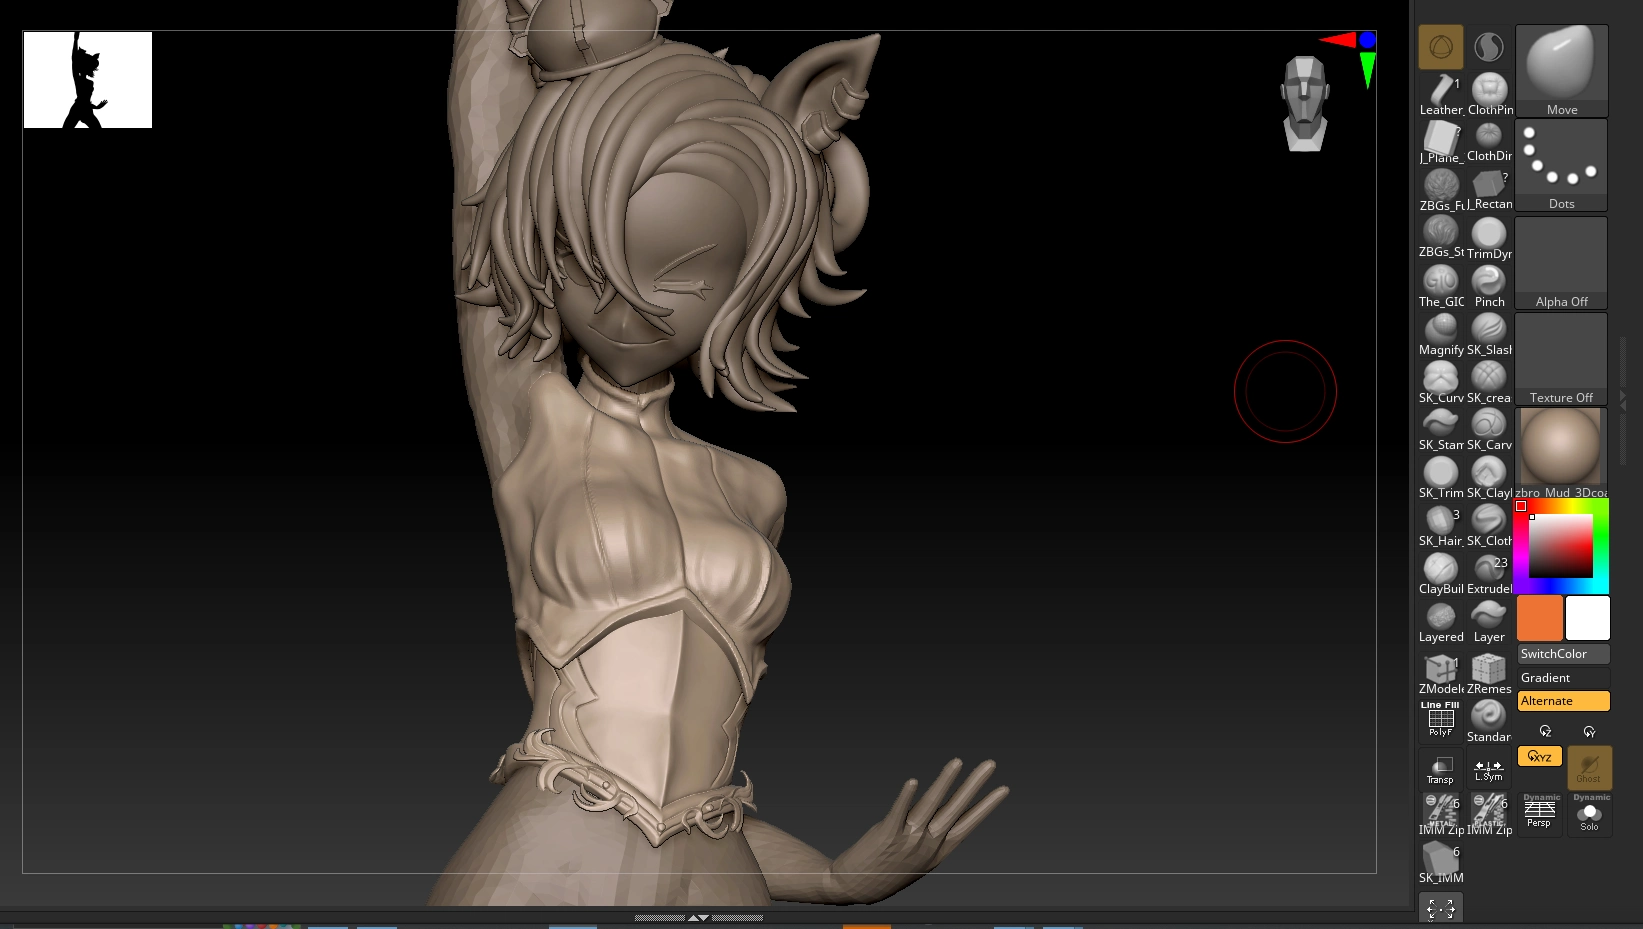The image size is (1643, 929).
Task: Select the SK_Carve brush
Action: click(1489, 430)
